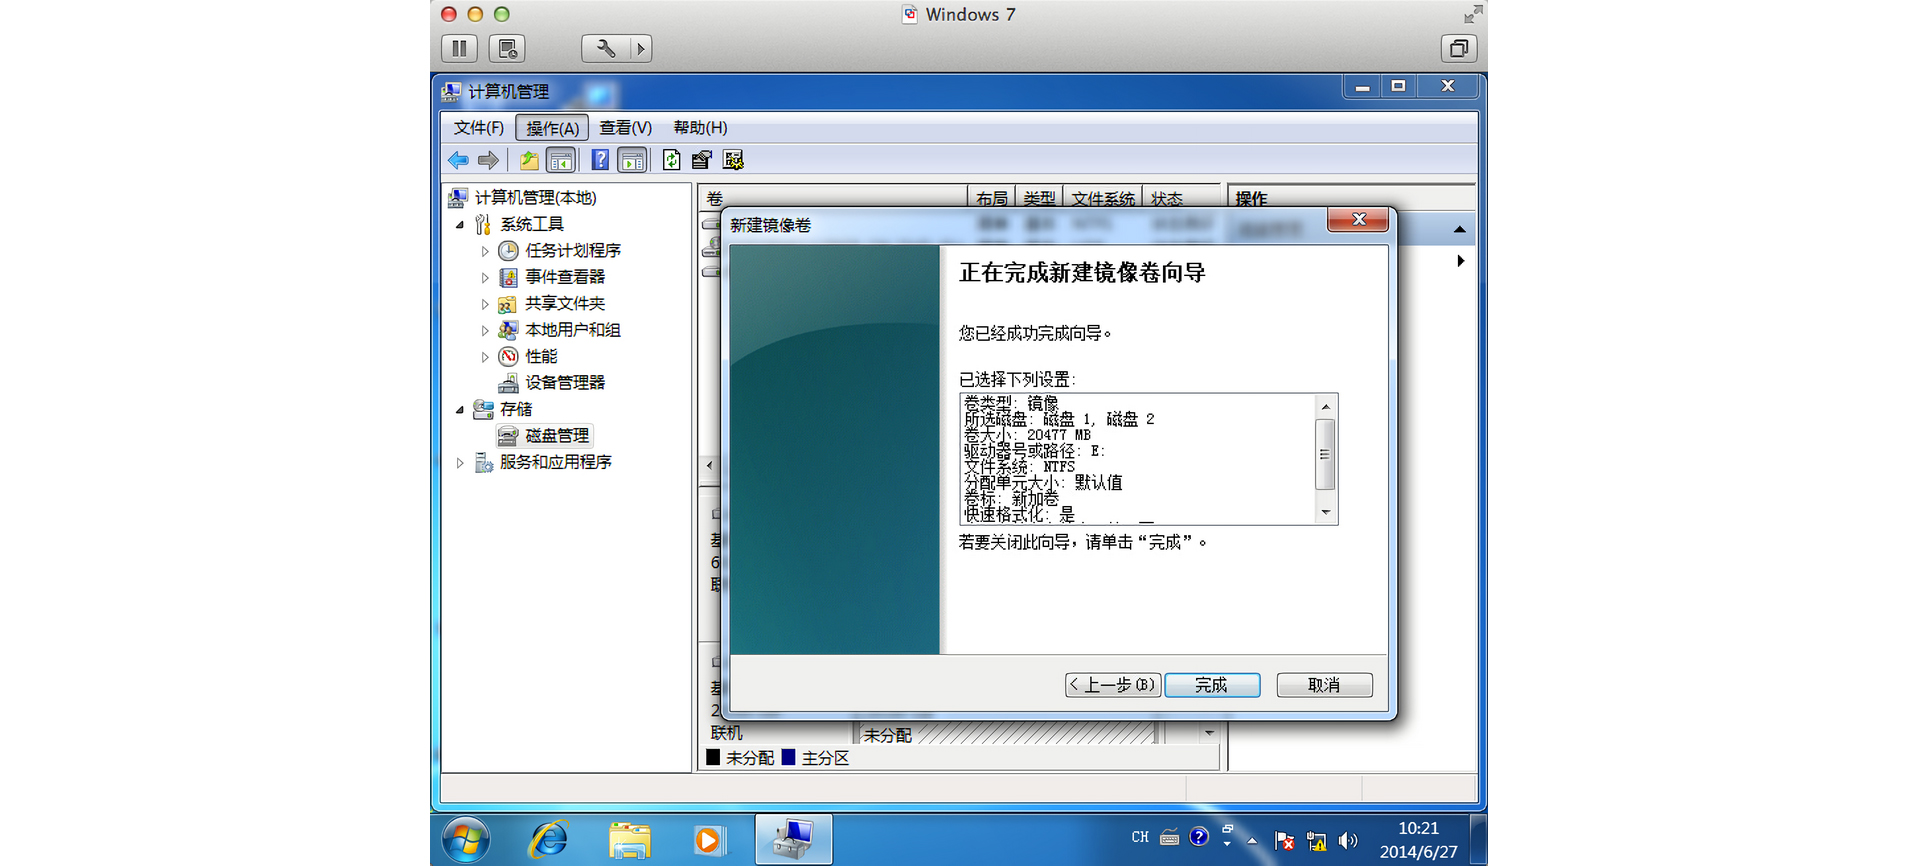Screen dimensions: 1918x866
Task: Close the 新建镜像卷 dialog with red X
Action: 1358,220
